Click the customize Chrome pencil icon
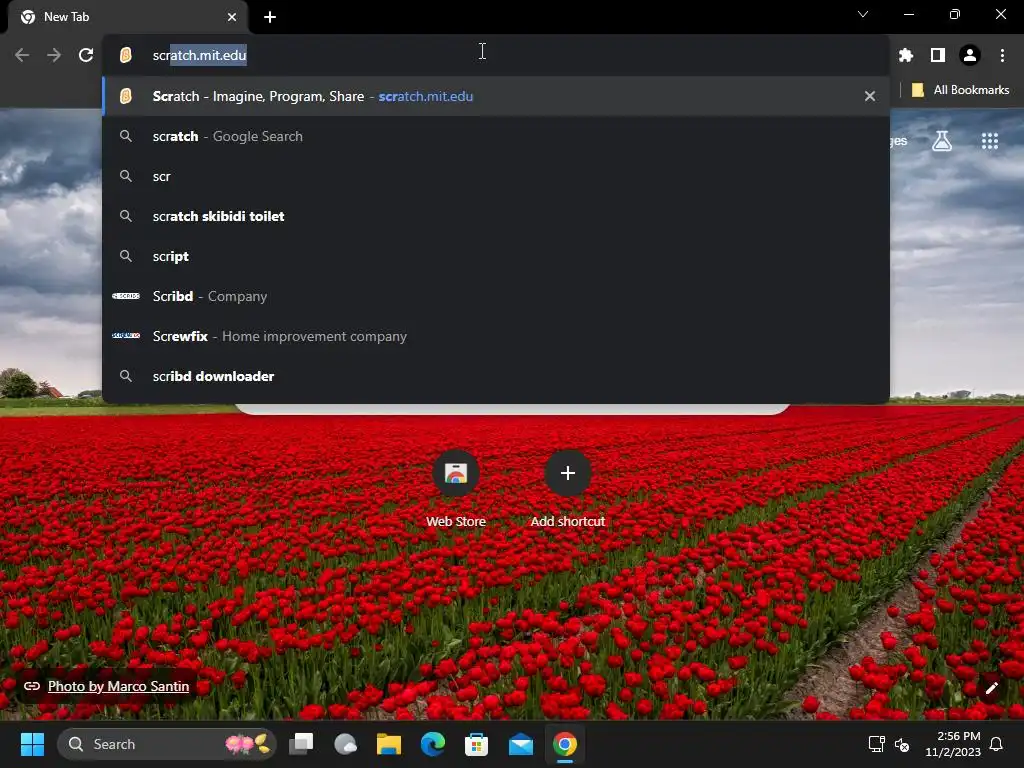This screenshot has height=768, width=1024. click(992, 688)
